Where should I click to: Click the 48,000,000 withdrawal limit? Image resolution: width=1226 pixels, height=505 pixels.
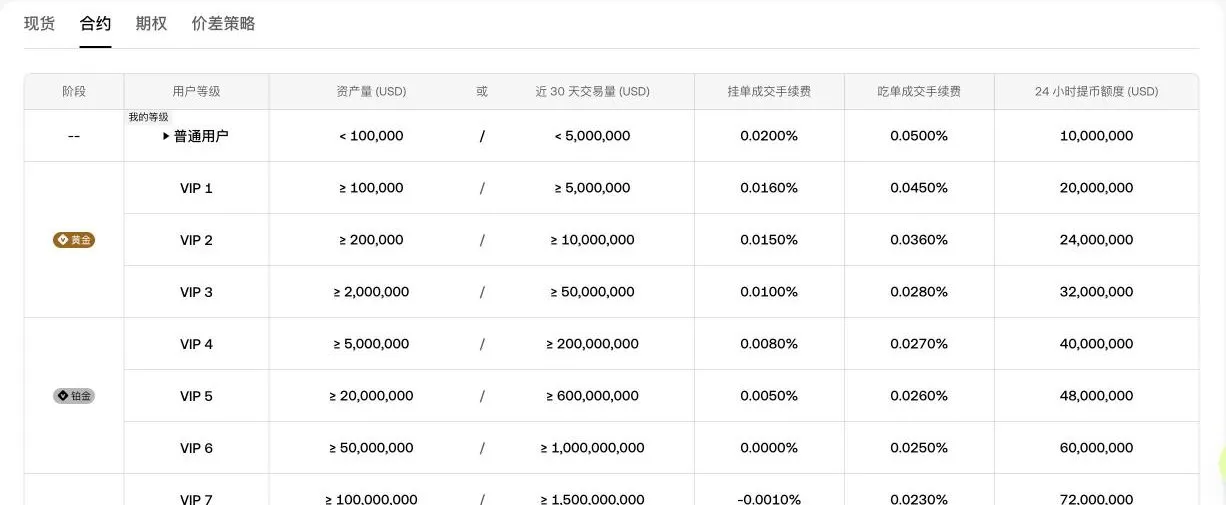pos(1096,396)
